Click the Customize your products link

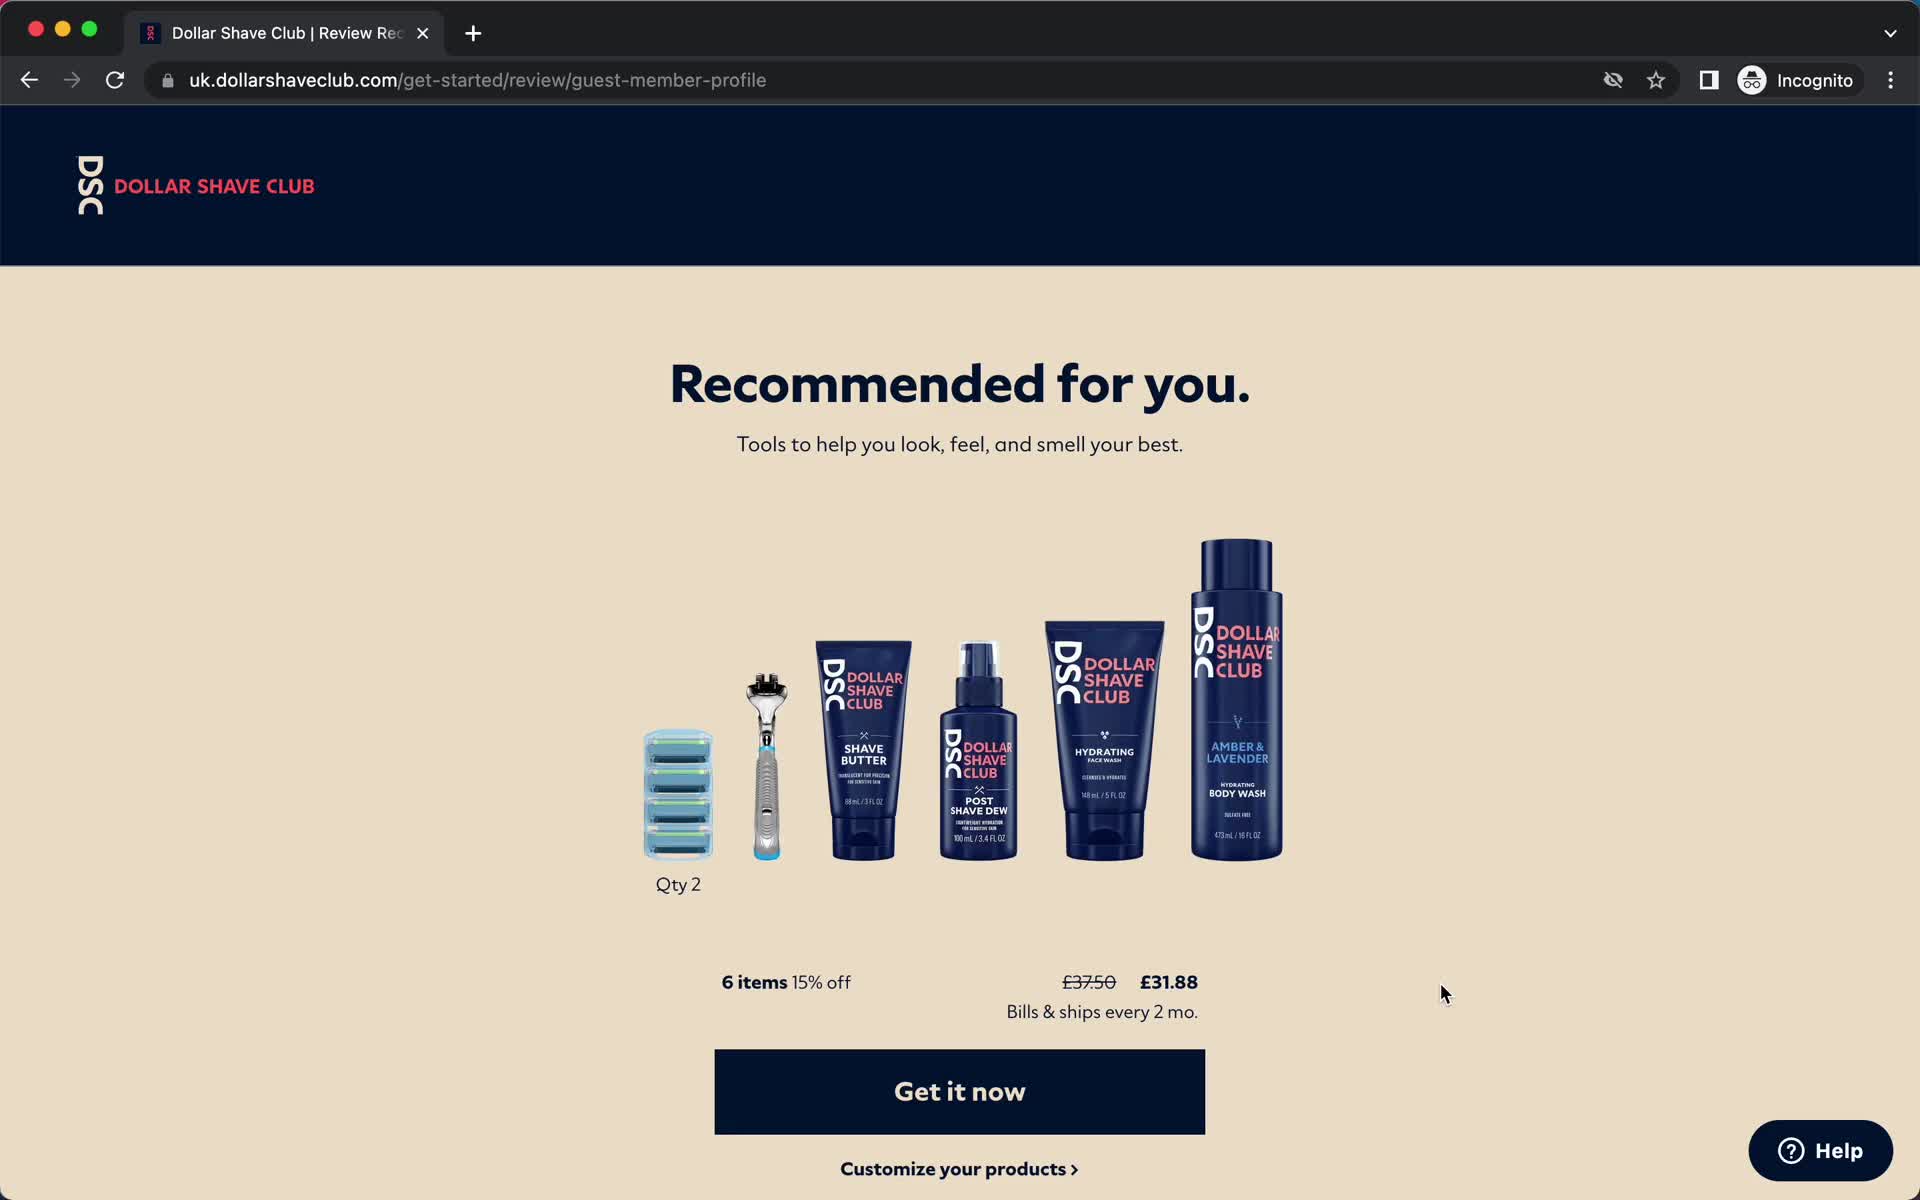tap(958, 1168)
